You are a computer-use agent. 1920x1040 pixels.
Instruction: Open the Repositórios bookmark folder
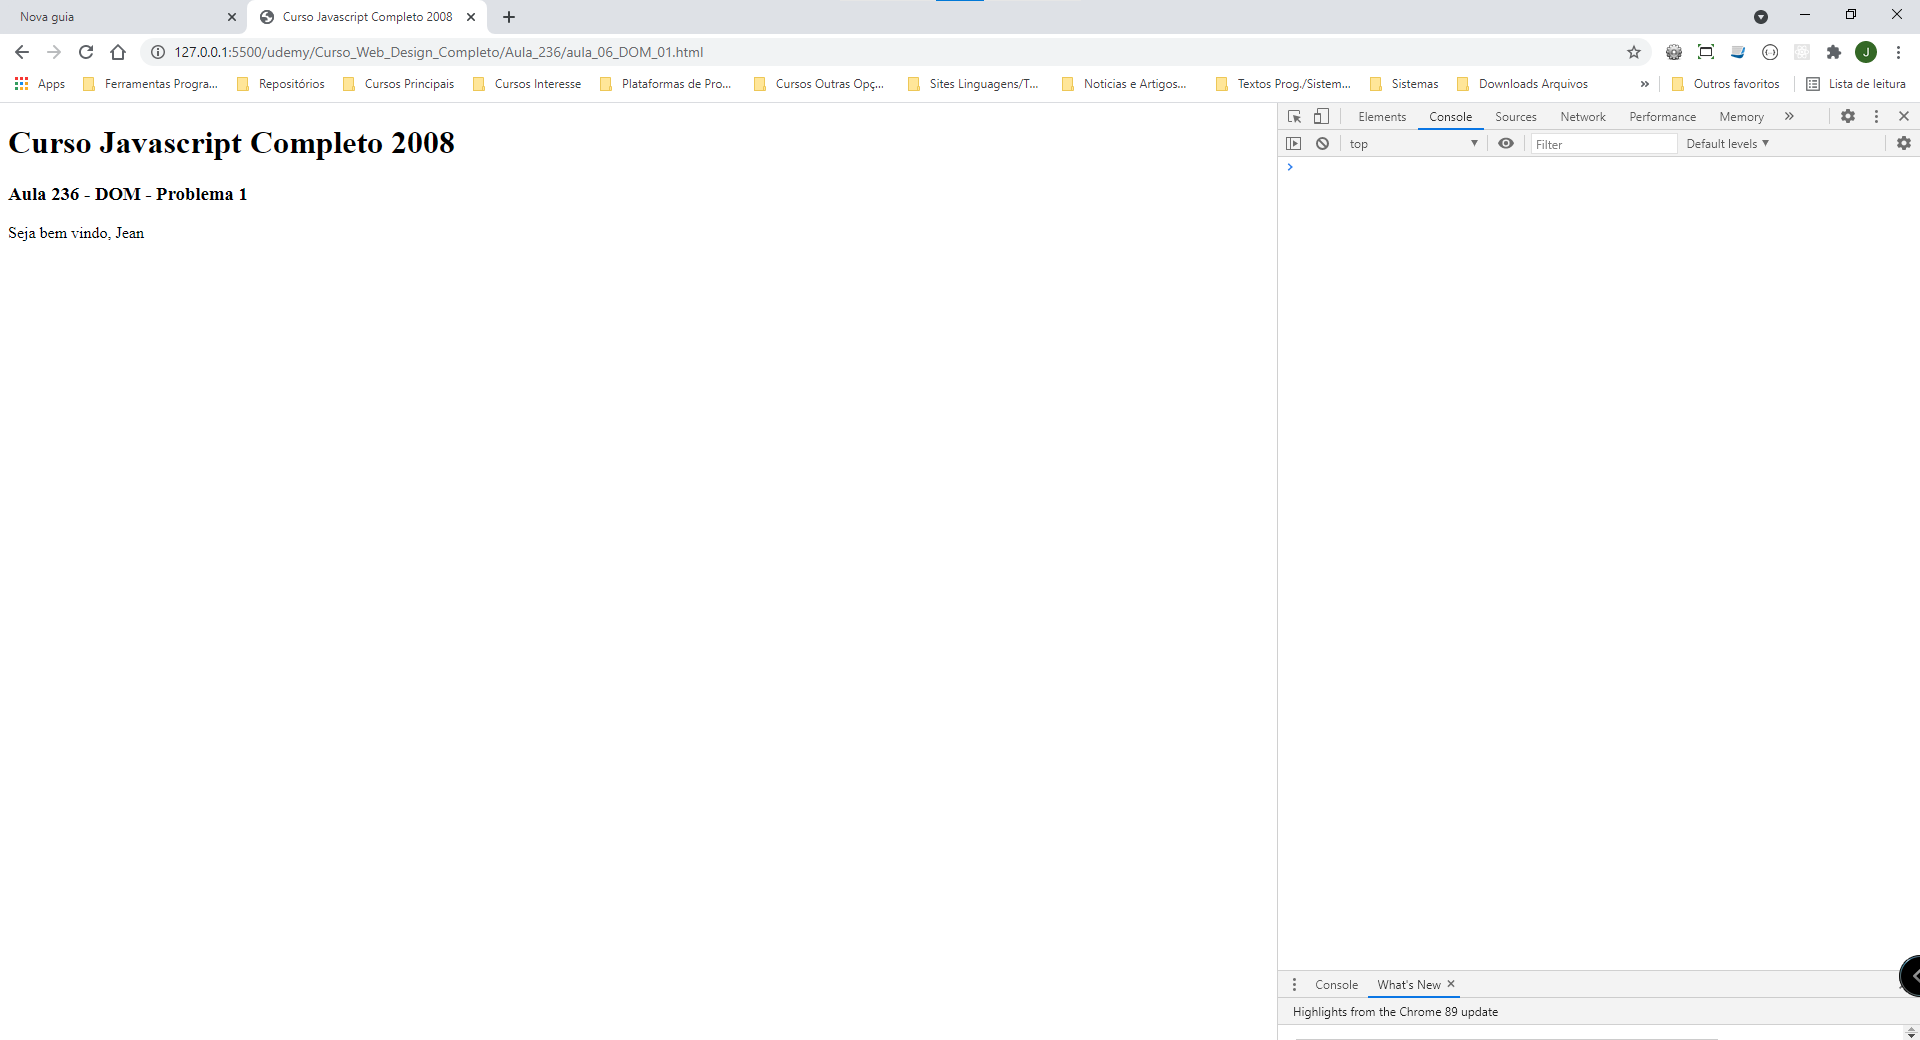point(281,84)
